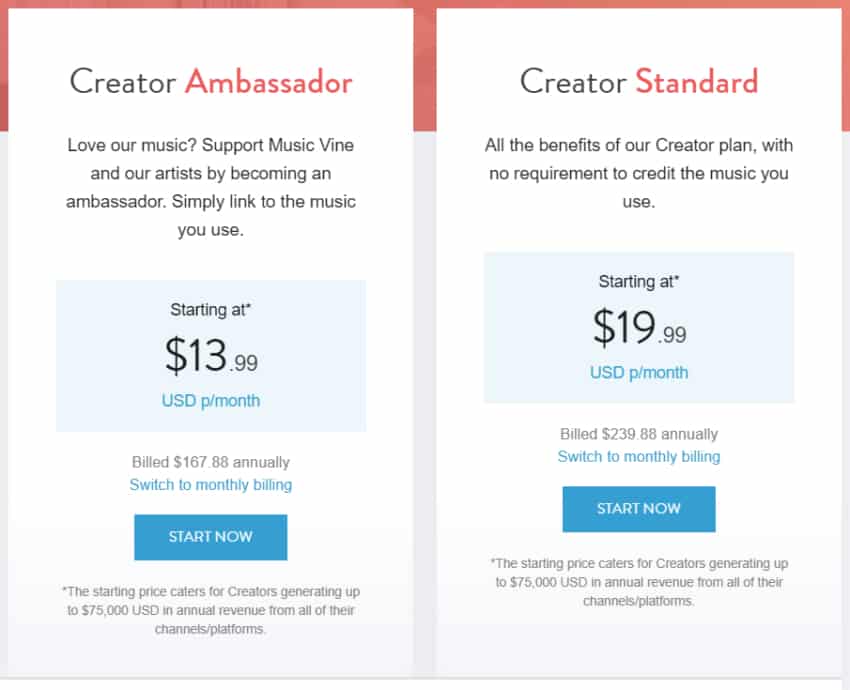This screenshot has width=850, height=690.
Task: Click the $75,000 footnote under Standard plan
Action: 639,582
